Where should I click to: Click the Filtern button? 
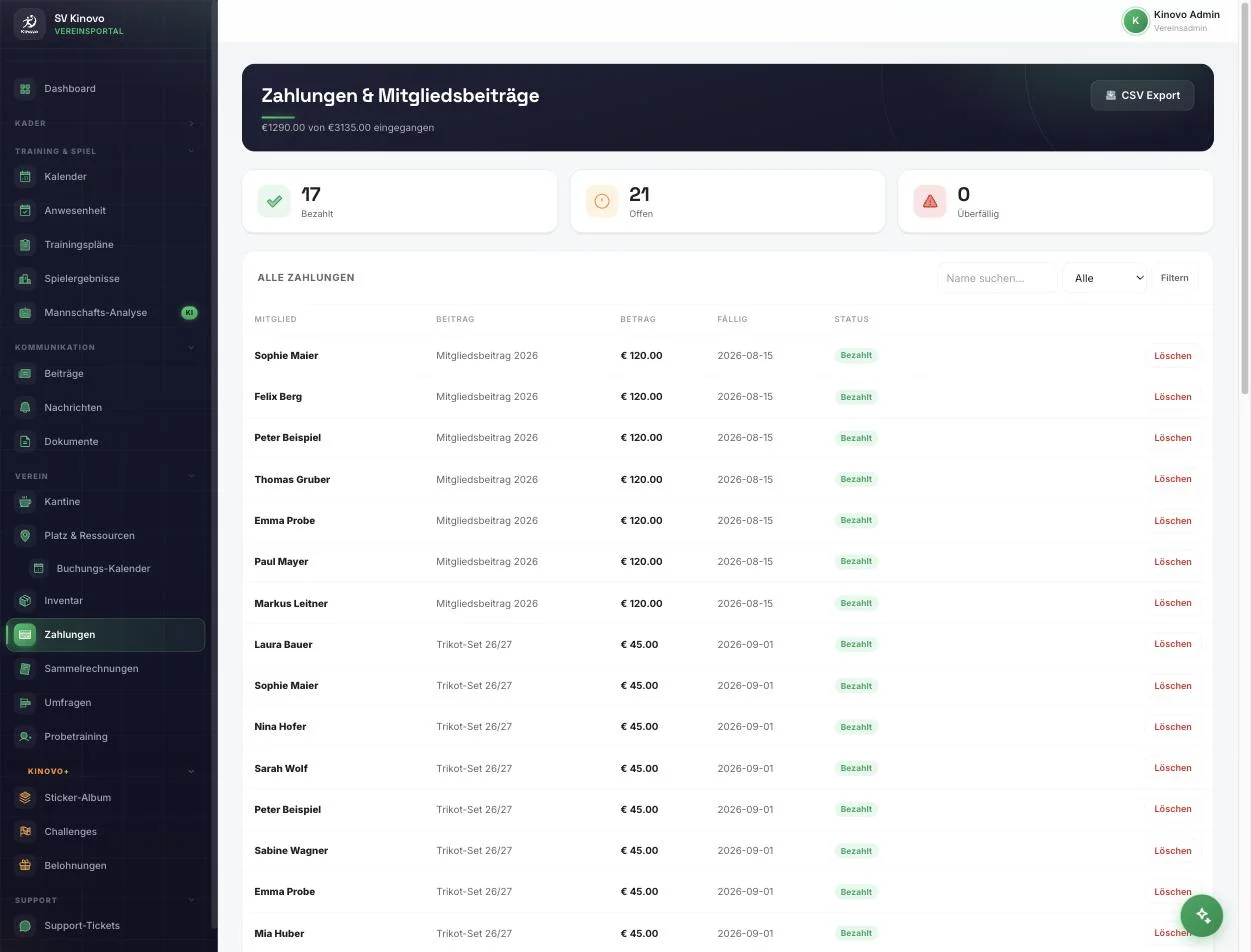click(x=1174, y=278)
